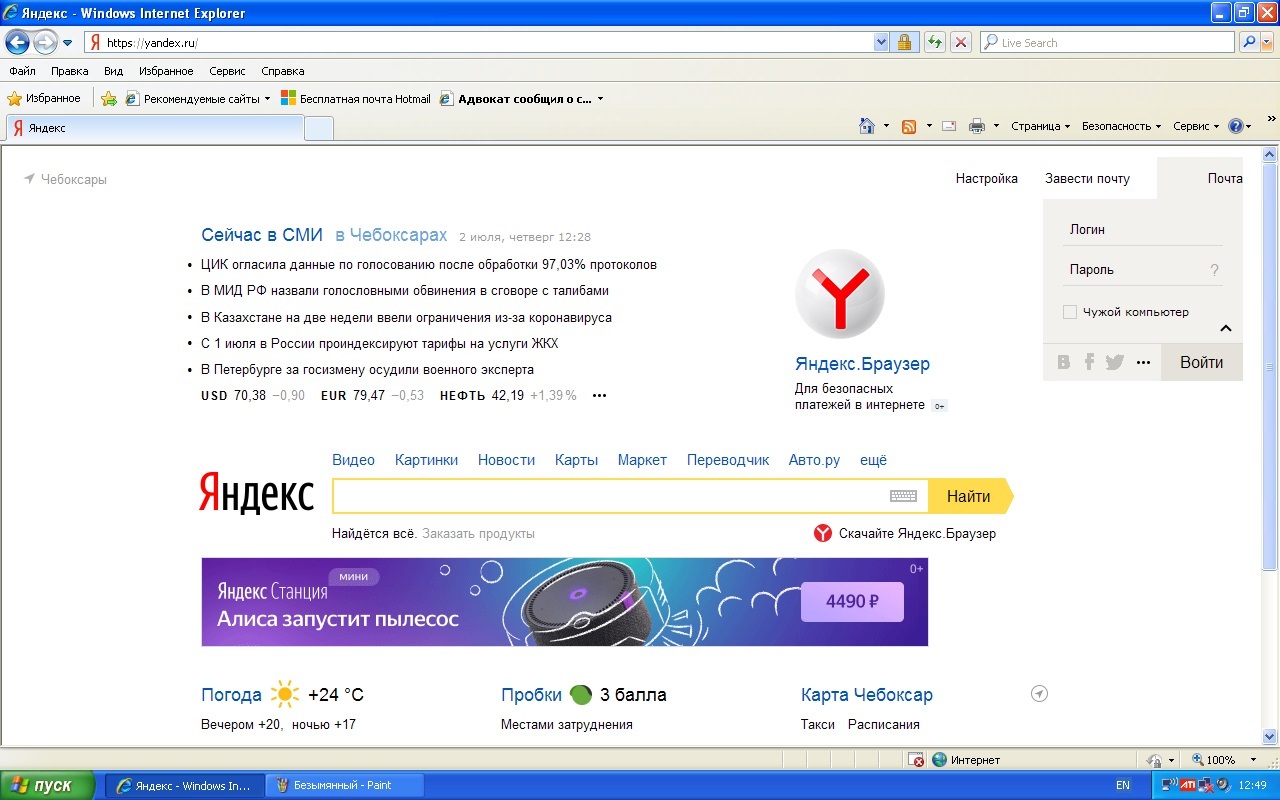The height and width of the screenshot is (800, 1280).
Task: Open the Настройка link
Action: pyautogui.click(x=986, y=179)
